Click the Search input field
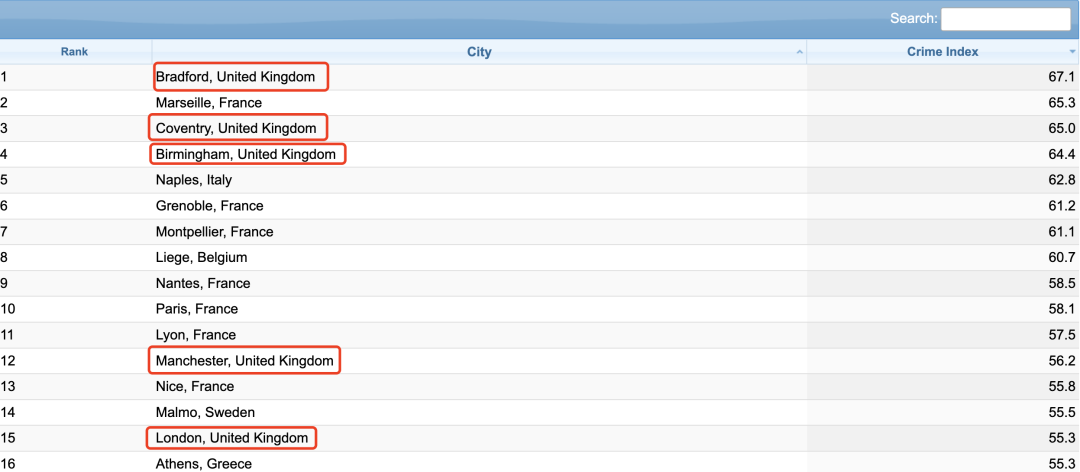 point(1006,19)
